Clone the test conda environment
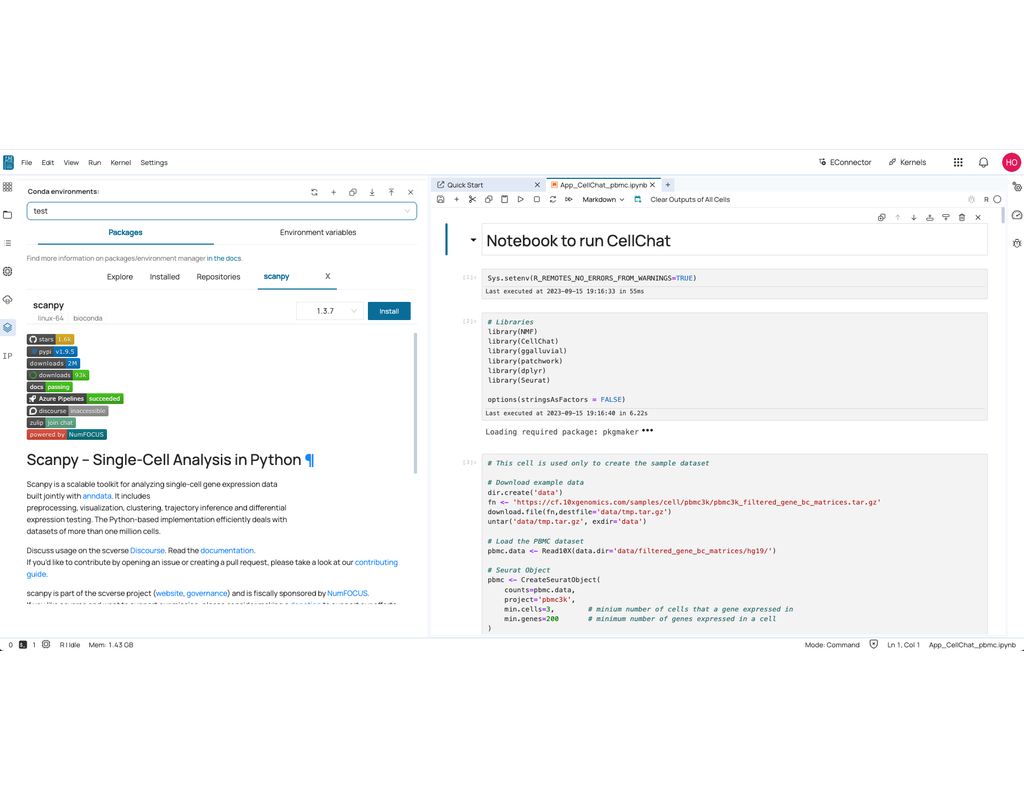The image size is (1024, 800). 352,192
